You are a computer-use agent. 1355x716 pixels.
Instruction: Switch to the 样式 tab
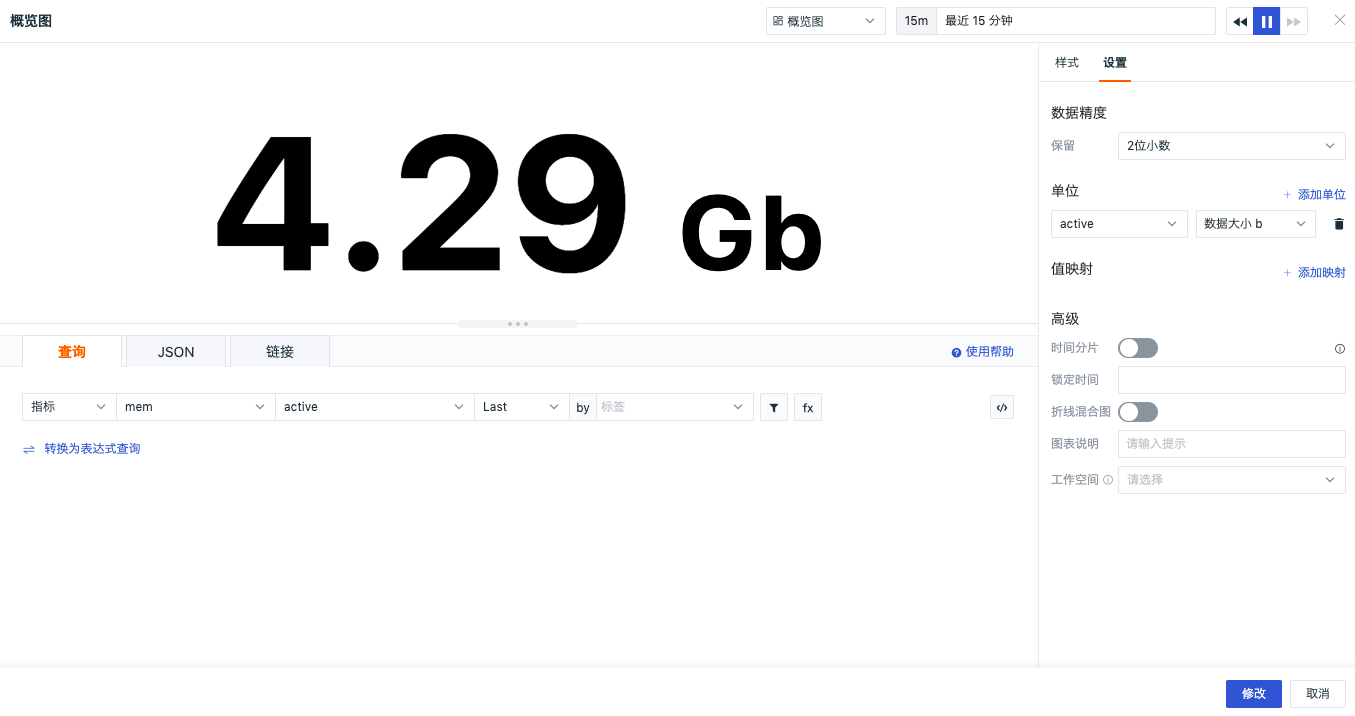click(1067, 63)
